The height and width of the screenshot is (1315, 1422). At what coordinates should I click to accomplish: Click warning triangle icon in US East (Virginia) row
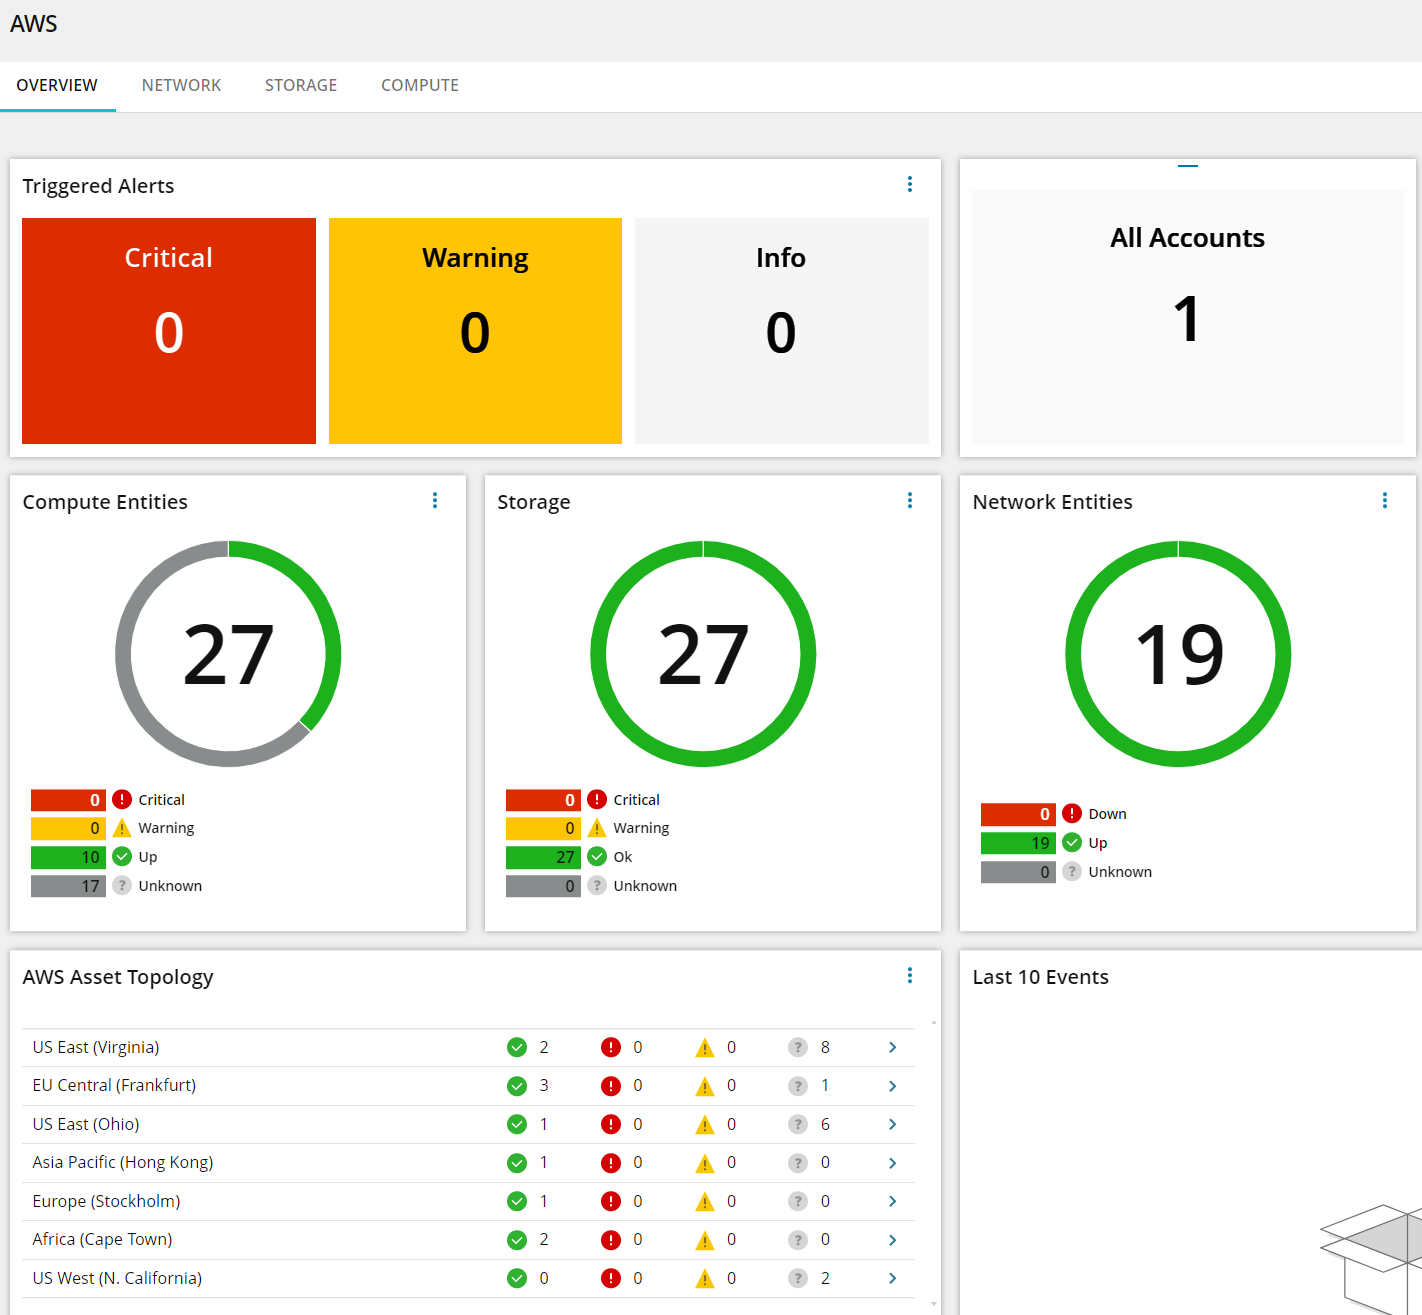pyautogui.click(x=705, y=1048)
